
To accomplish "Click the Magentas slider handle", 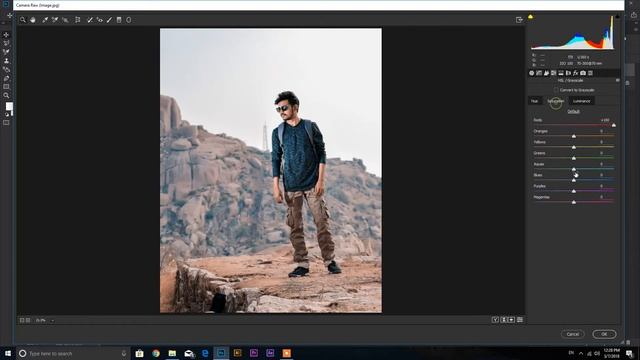I will coord(573,202).
